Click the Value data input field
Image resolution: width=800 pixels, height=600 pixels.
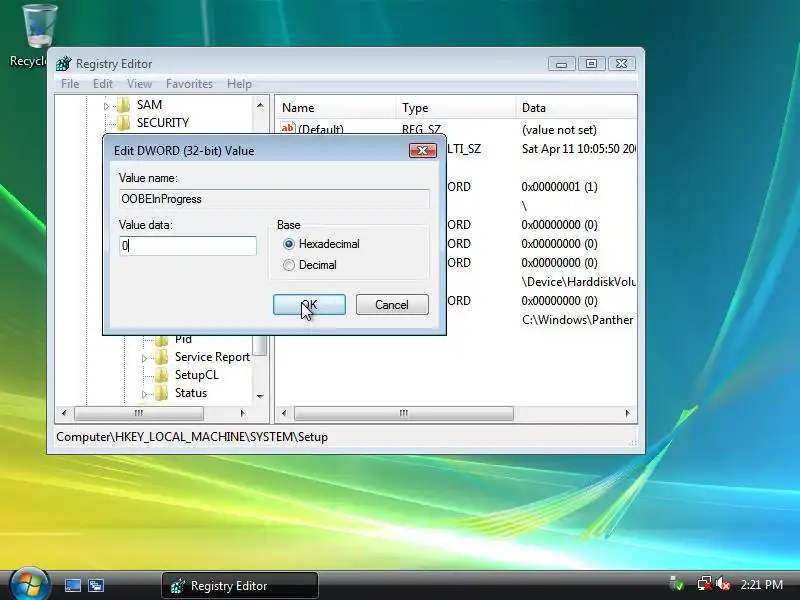(188, 246)
